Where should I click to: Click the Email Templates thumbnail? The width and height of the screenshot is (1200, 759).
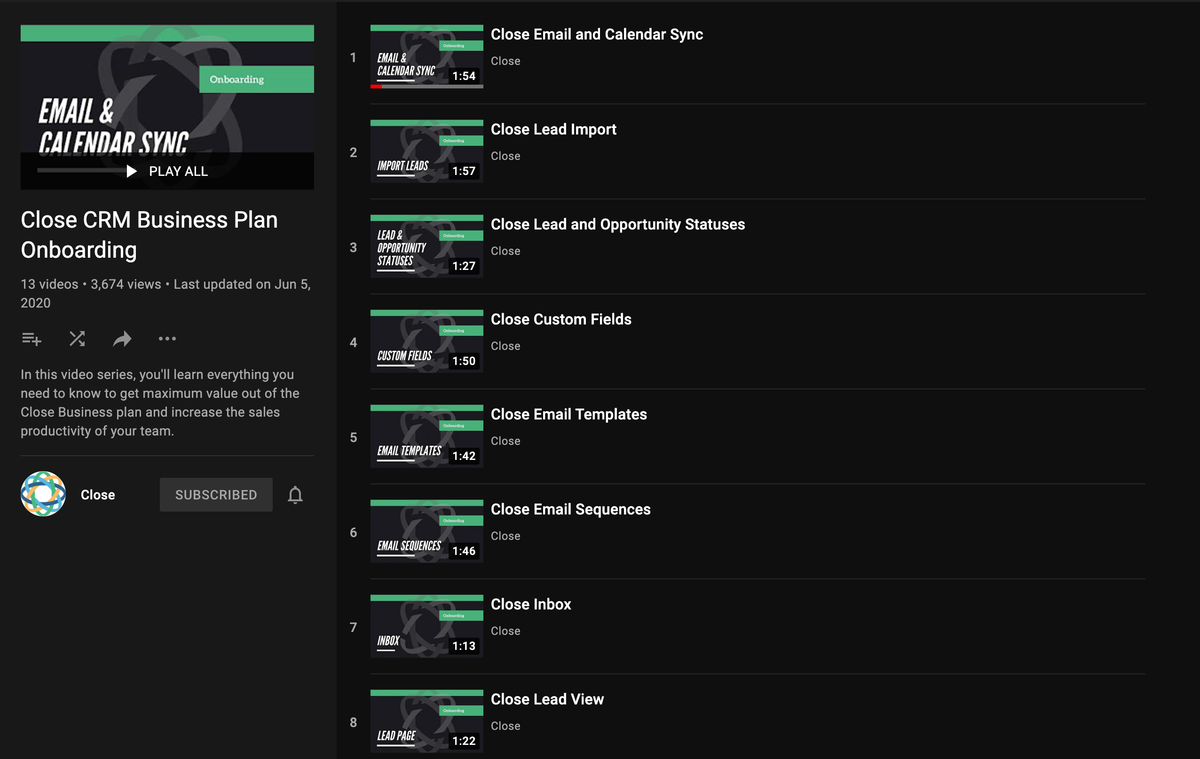point(427,436)
